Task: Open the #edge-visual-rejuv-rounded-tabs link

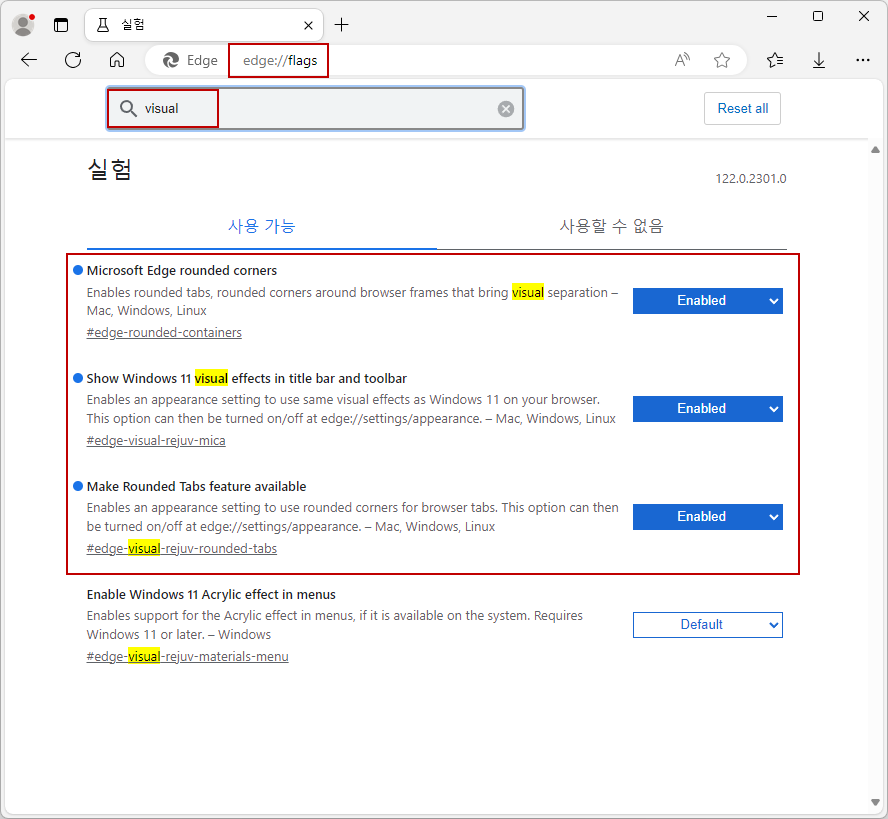Action: coord(182,549)
